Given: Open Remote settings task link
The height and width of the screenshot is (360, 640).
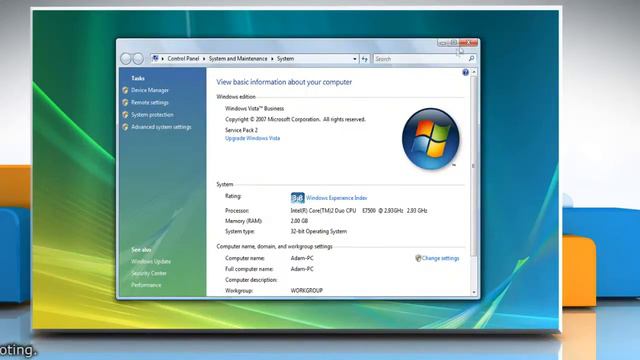Looking at the screenshot, I should click(150, 102).
